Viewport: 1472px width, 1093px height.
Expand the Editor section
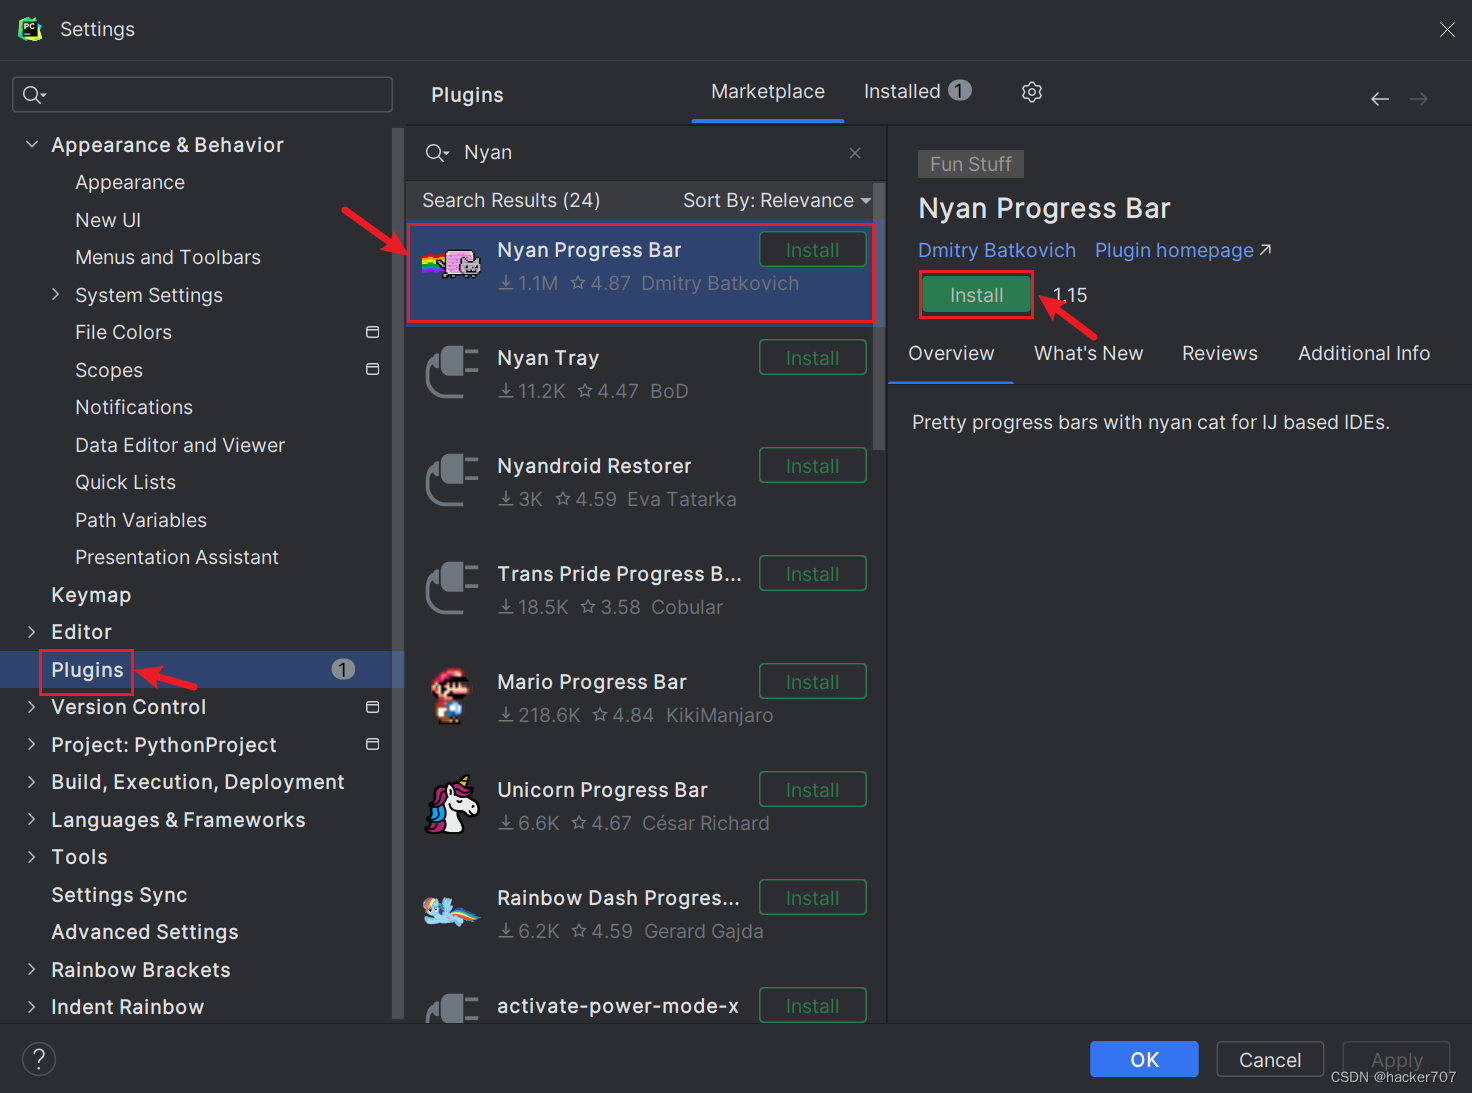point(31,632)
